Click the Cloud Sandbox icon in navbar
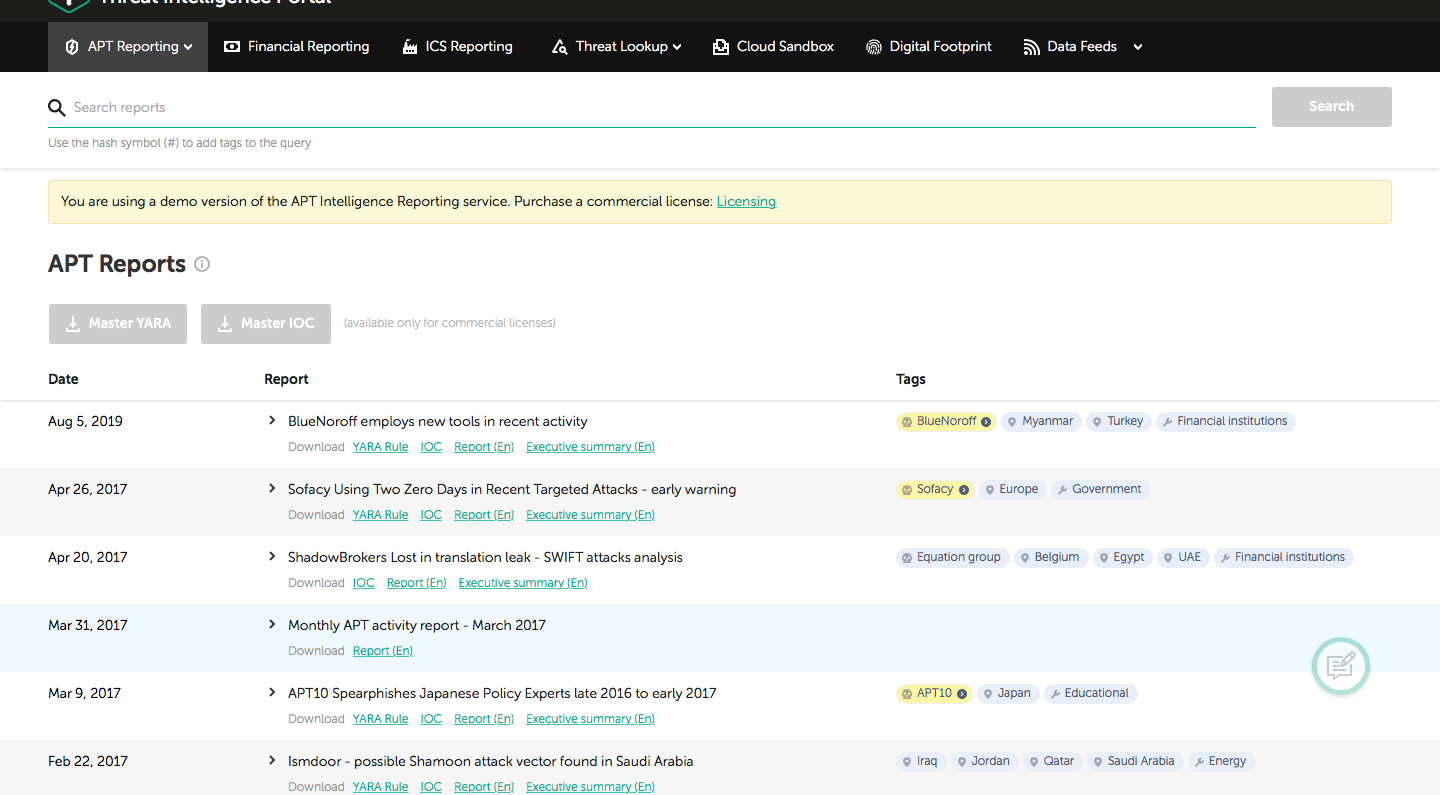Screen dimensions: 1440x795 coord(720,47)
